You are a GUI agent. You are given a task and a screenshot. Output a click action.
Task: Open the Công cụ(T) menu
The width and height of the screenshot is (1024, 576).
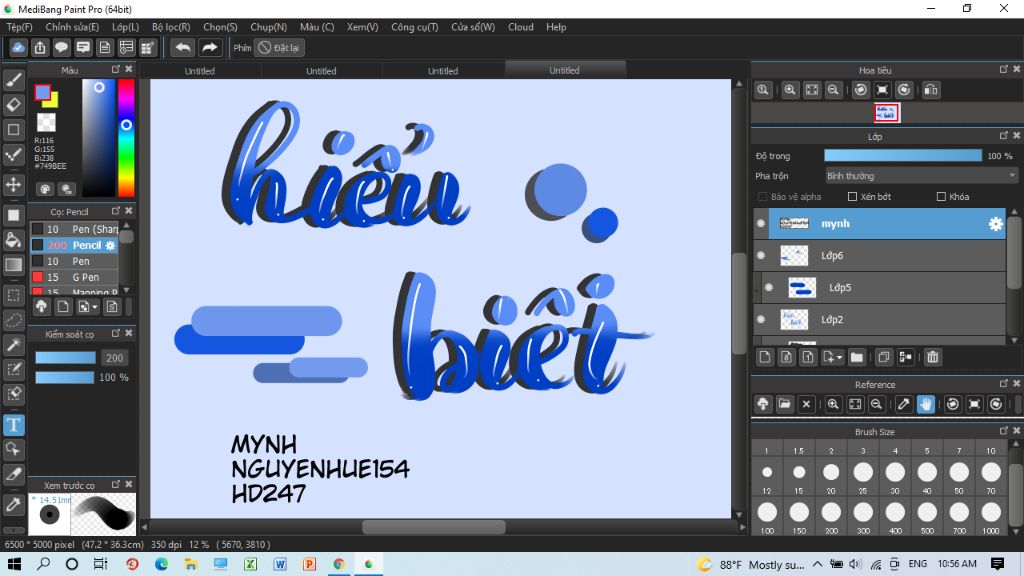pyautogui.click(x=414, y=27)
